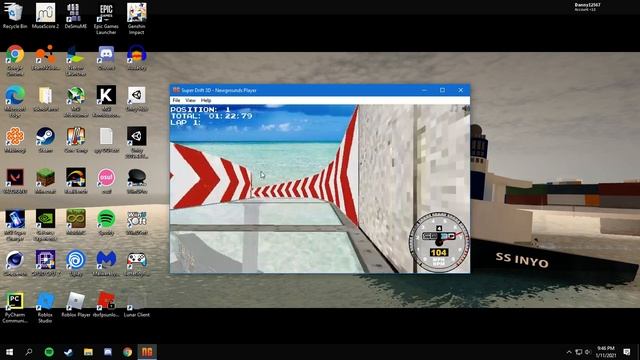
Task: Maximize the Newgrounds Player window
Action: tap(442, 90)
